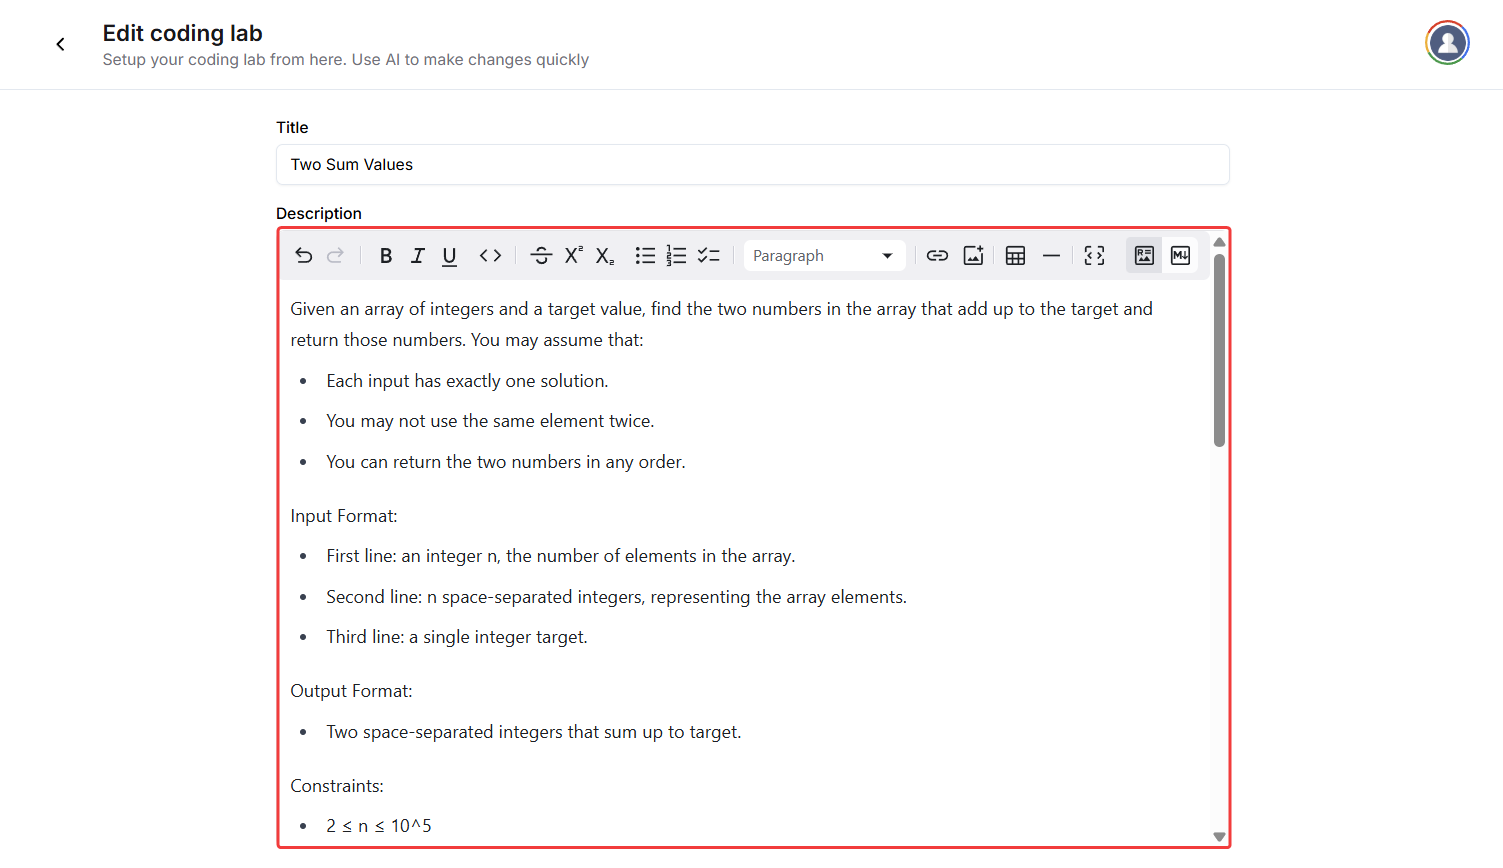Toggle italic formatting

coord(418,256)
